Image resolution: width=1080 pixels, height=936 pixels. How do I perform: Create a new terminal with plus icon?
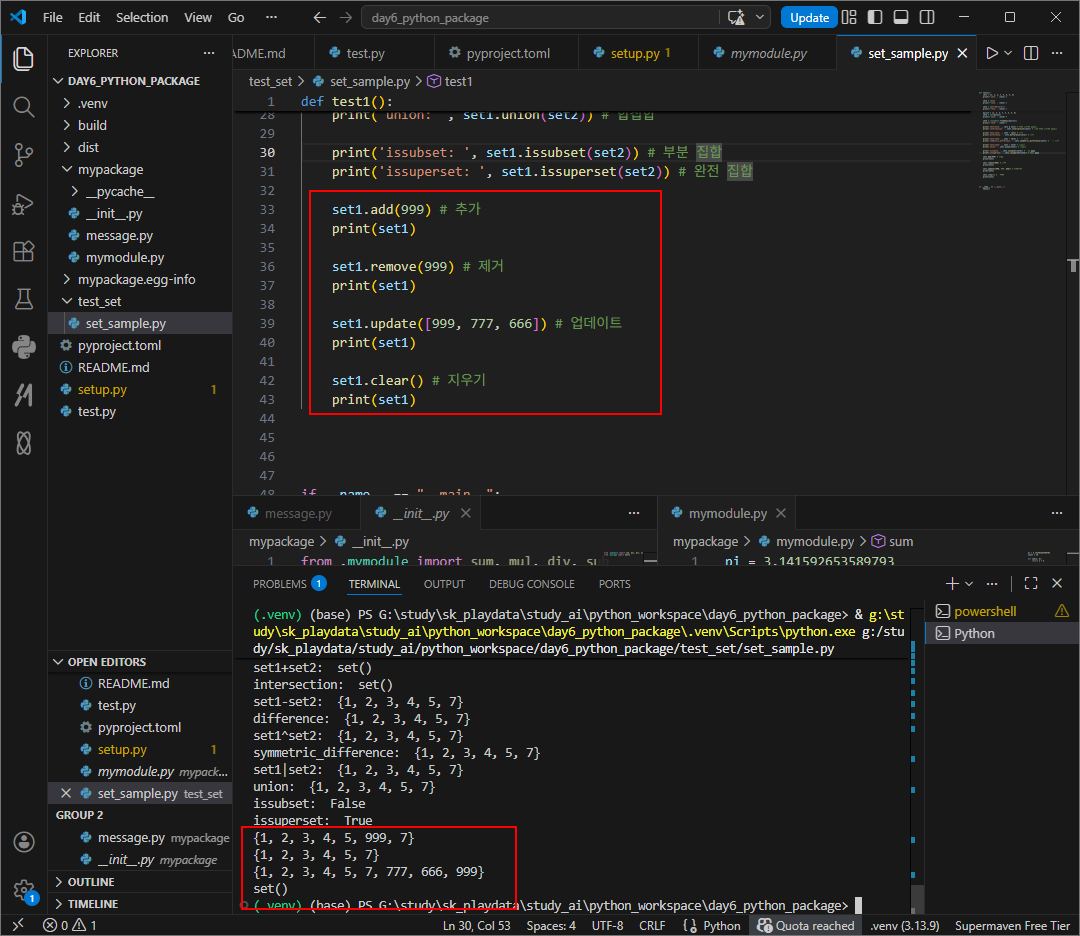point(953,583)
